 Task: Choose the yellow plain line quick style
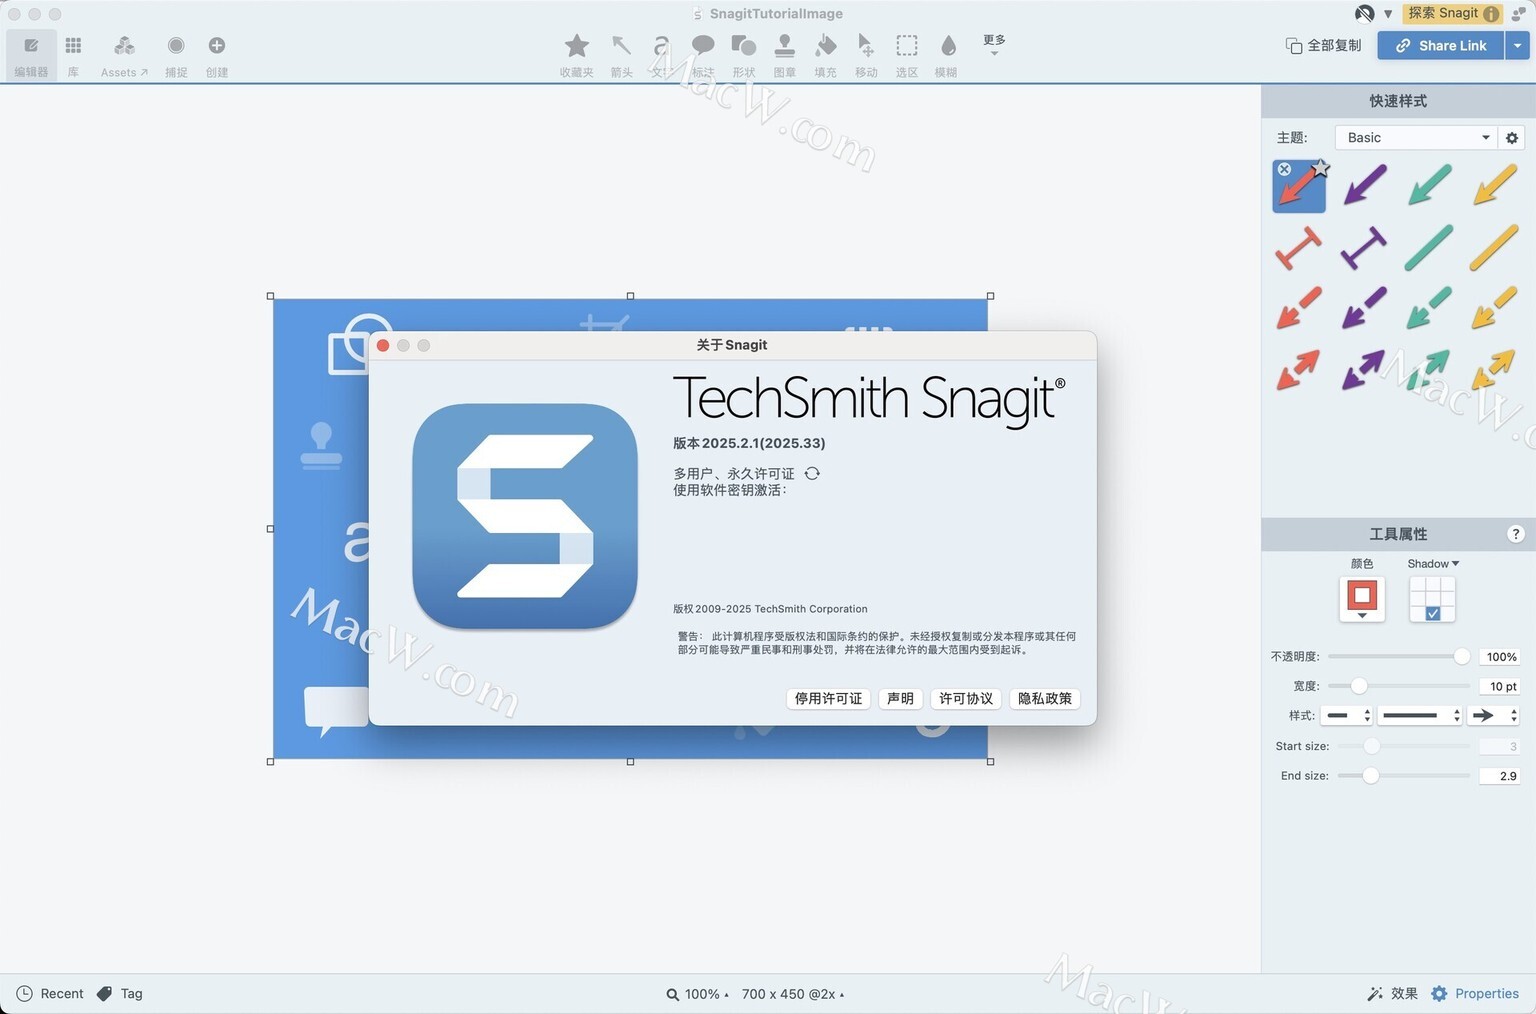tap(1494, 247)
